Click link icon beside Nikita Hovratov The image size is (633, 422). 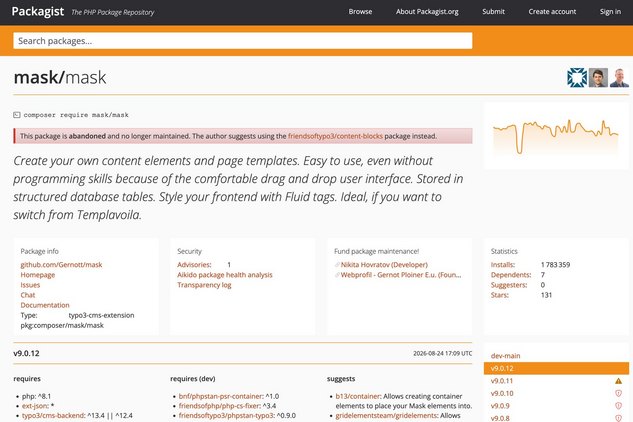(337, 265)
